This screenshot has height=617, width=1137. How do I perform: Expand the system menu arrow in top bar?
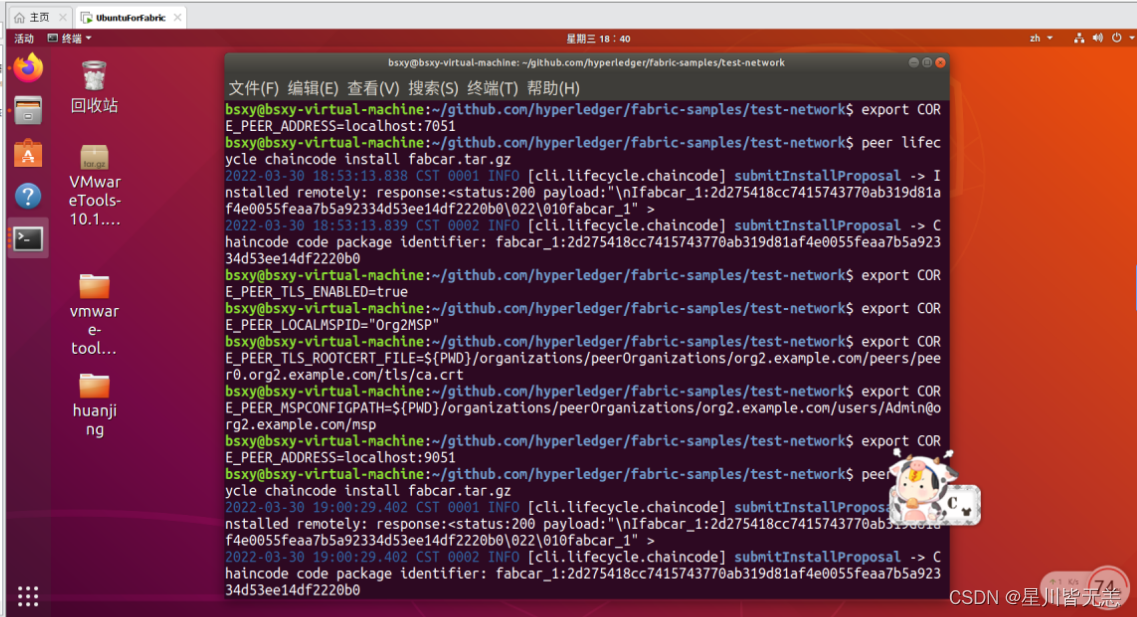coord(1131,38)
